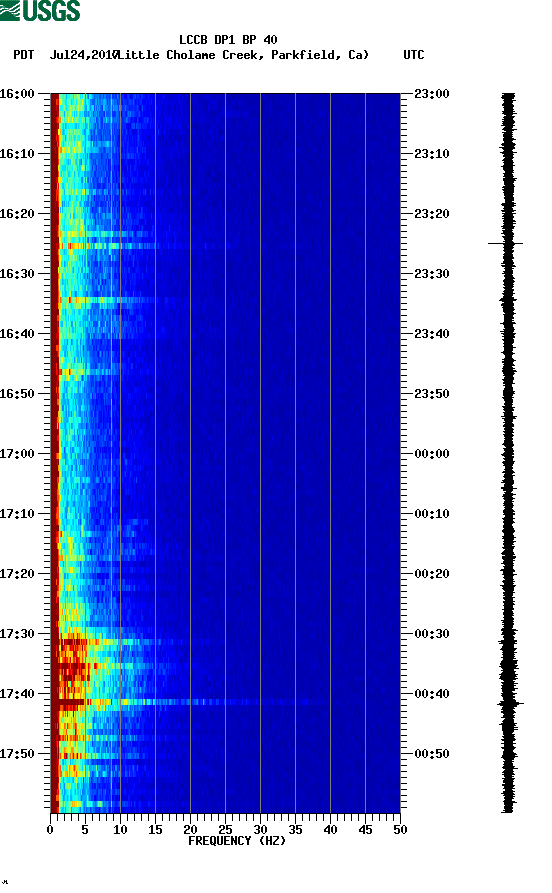Viewport: 552px width, 893px height.
Task: Click the 15 Hz frequency tick label
Action: [x=155, y=830]
